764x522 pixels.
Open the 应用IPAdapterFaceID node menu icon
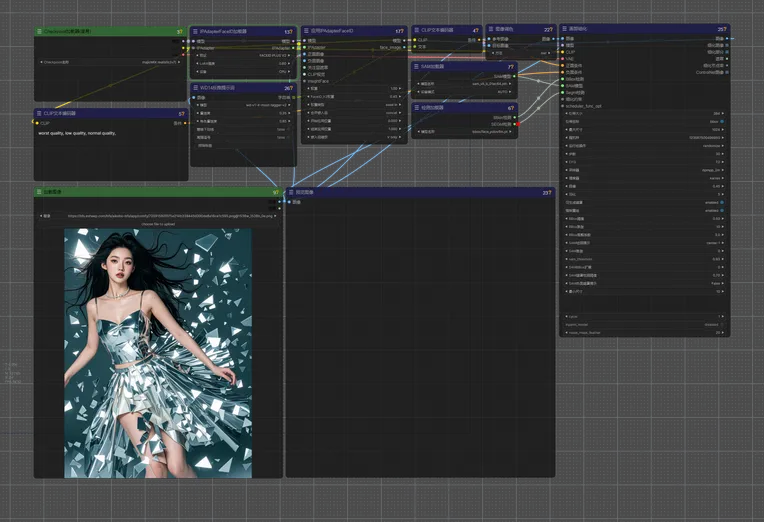tap(306, 31)
